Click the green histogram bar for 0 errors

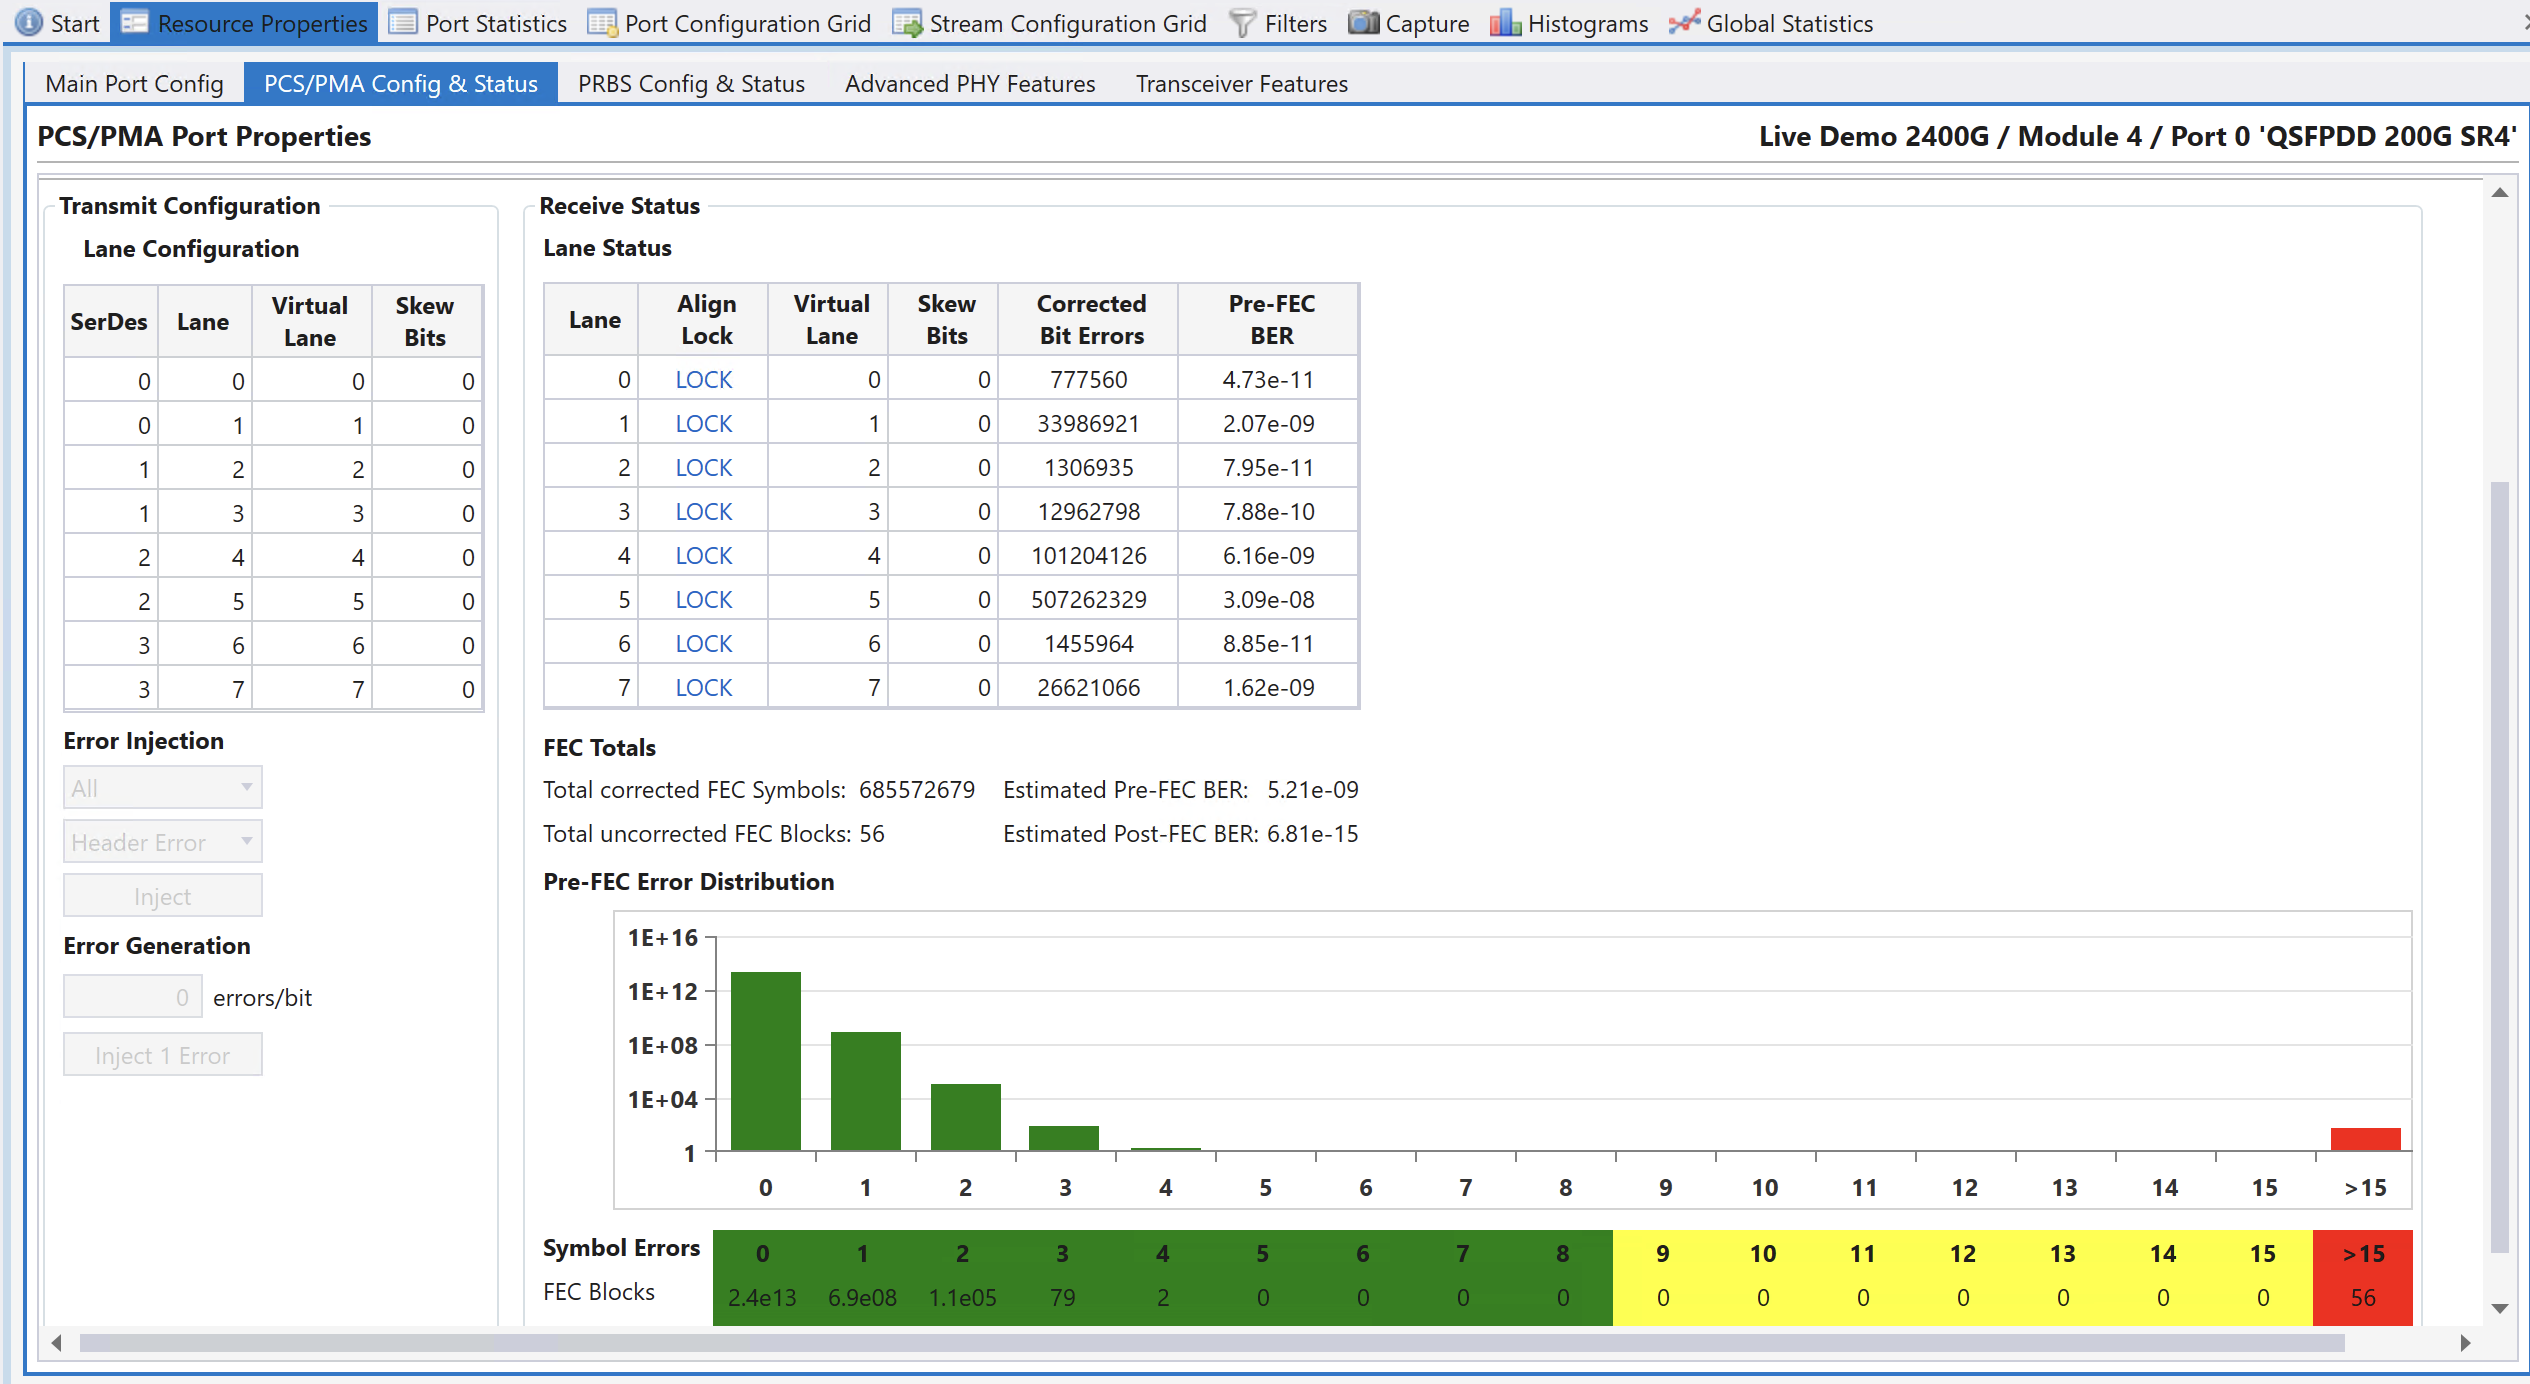tap(765, 1060)
